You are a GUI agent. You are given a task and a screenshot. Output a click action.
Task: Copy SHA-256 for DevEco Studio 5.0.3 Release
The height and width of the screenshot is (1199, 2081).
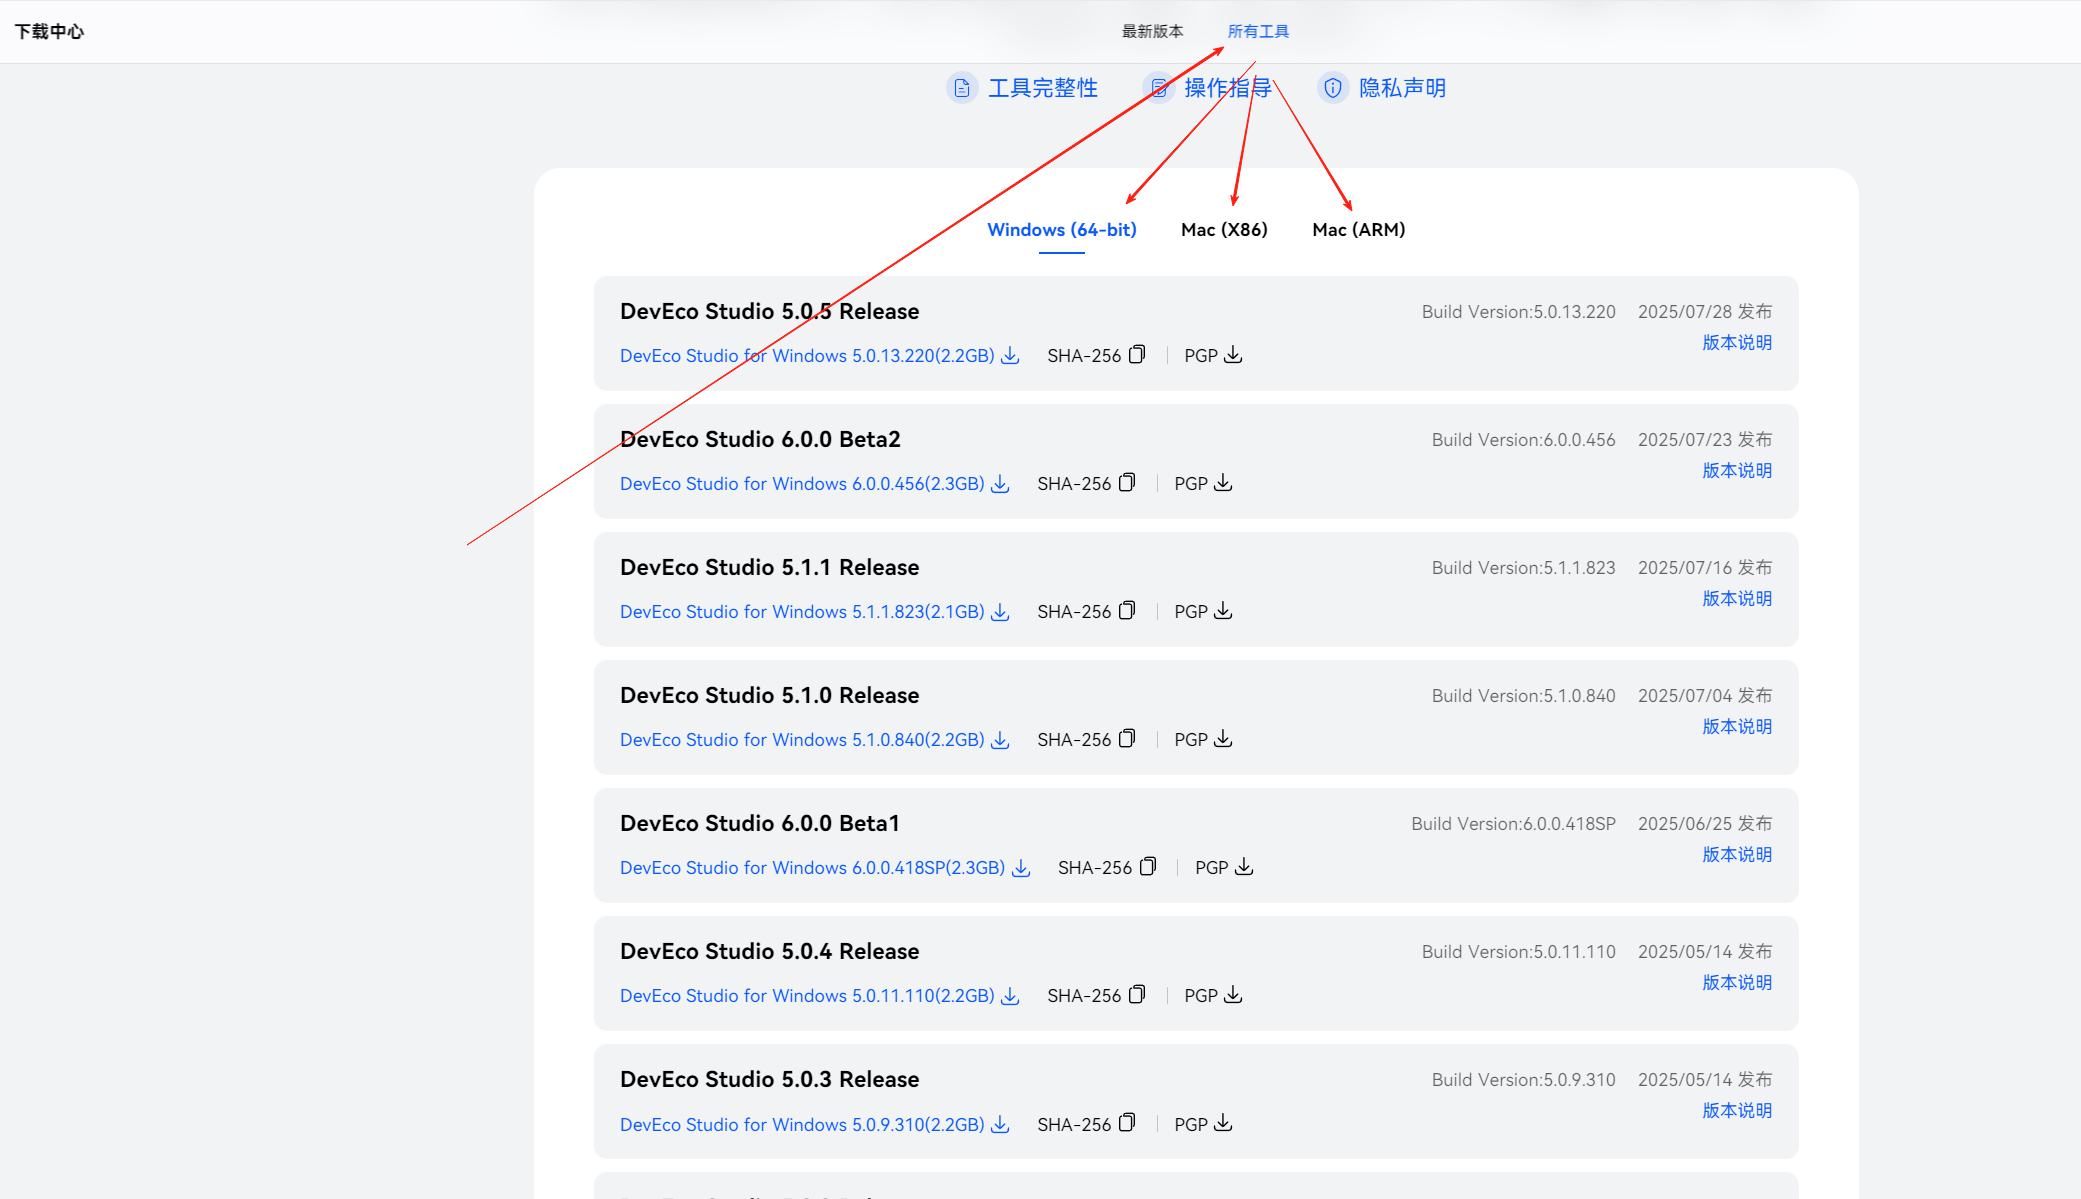click(1127, 1124)
